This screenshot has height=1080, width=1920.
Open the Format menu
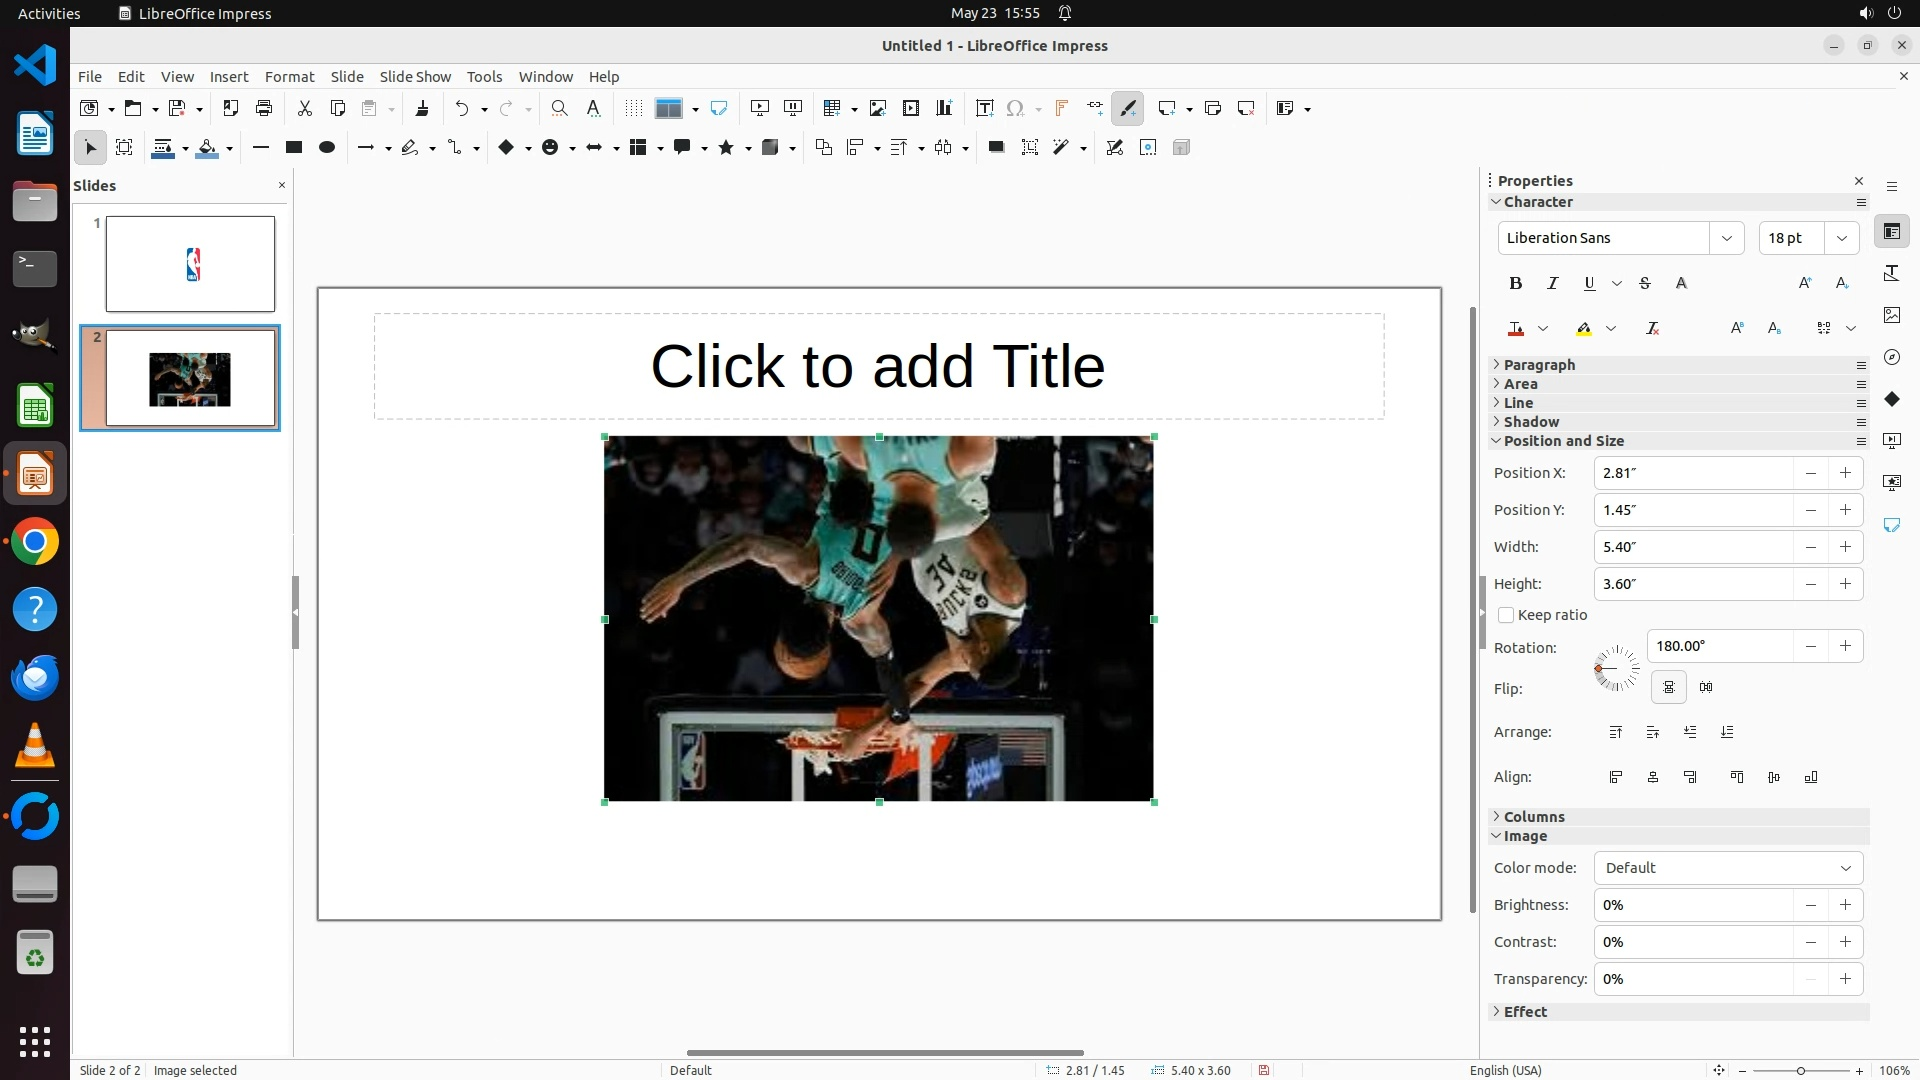point(289,77)
